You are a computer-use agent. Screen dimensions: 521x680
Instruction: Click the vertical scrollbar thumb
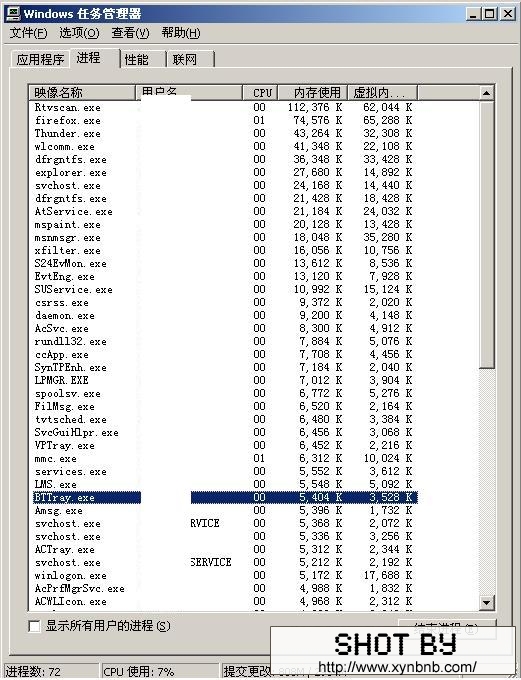487,235
